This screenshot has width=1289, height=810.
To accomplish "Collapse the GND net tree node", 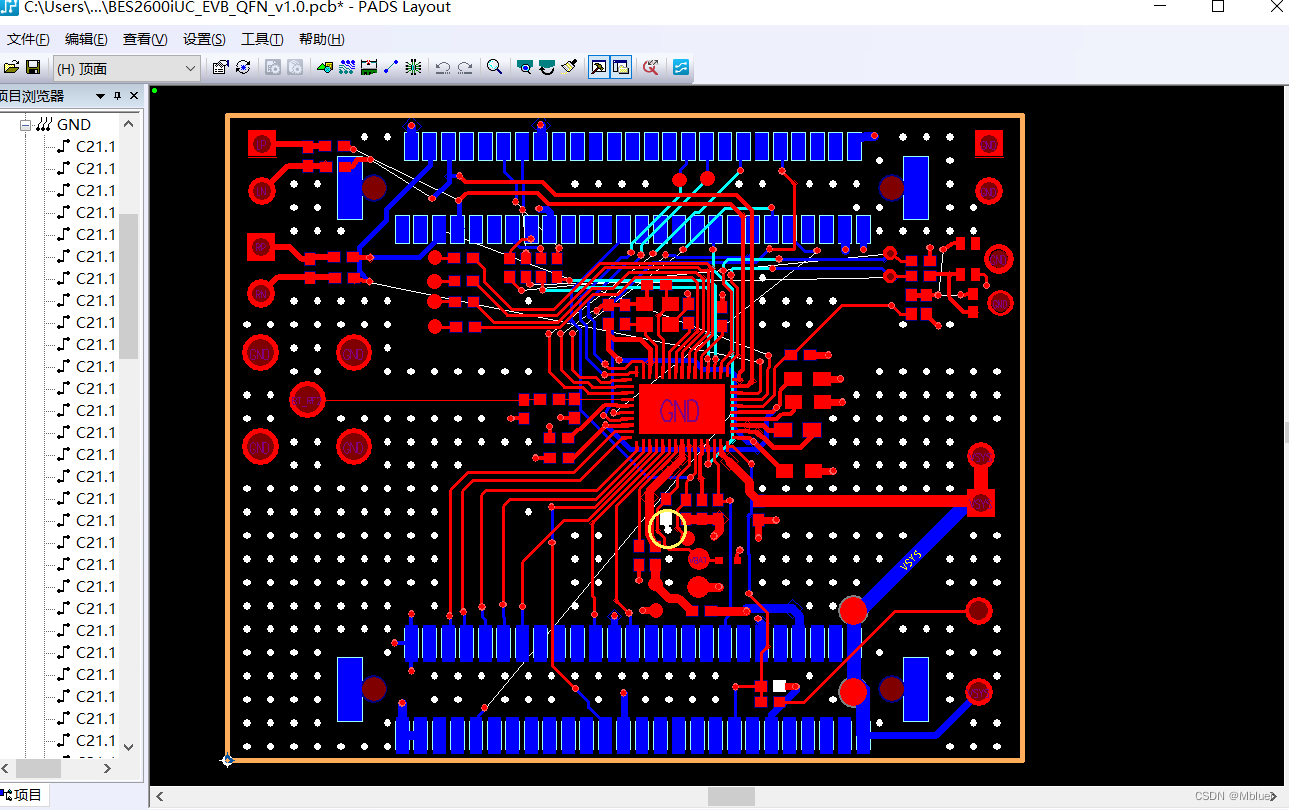I will coord(26,125).
